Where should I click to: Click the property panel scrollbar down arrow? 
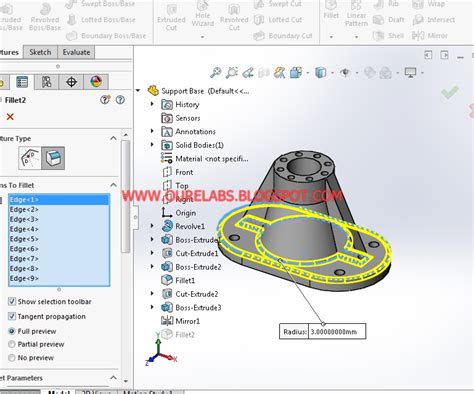[126, 381]
